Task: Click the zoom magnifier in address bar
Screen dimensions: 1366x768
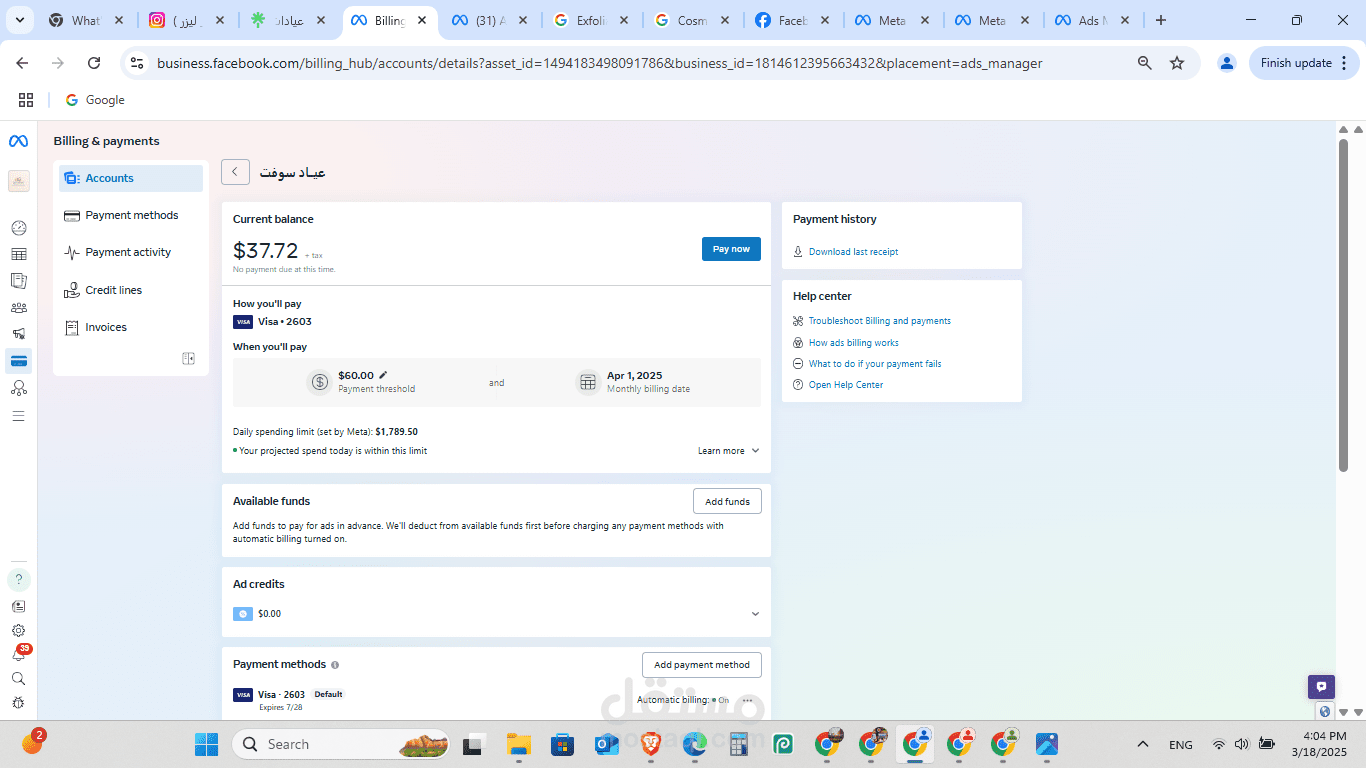Action: click(1145, 63)
